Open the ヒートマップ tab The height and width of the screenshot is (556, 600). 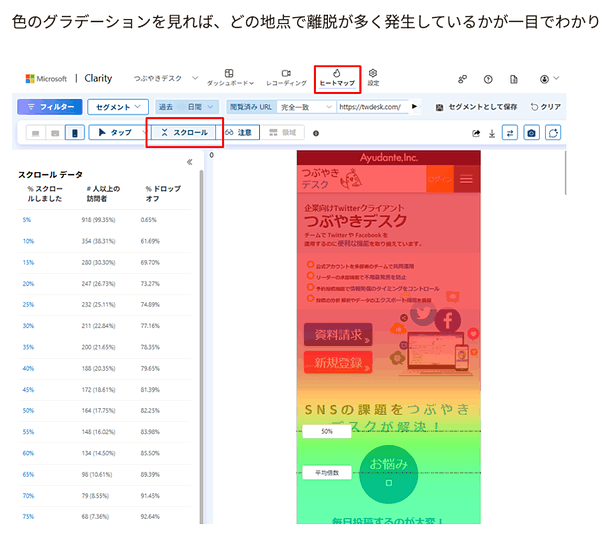(x=337, y=78)
